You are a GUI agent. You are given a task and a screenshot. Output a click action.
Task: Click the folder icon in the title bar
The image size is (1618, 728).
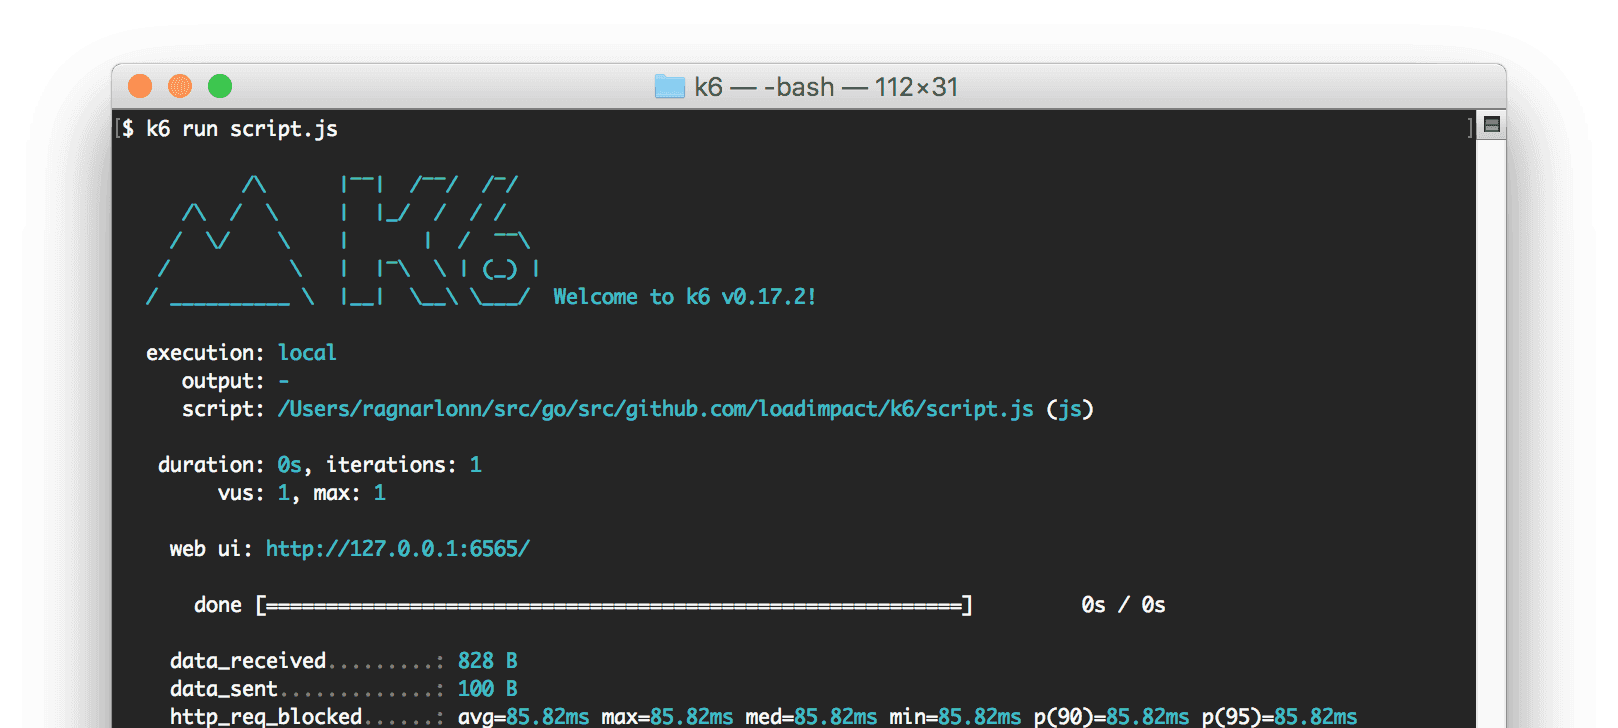(x=670, y=86)
